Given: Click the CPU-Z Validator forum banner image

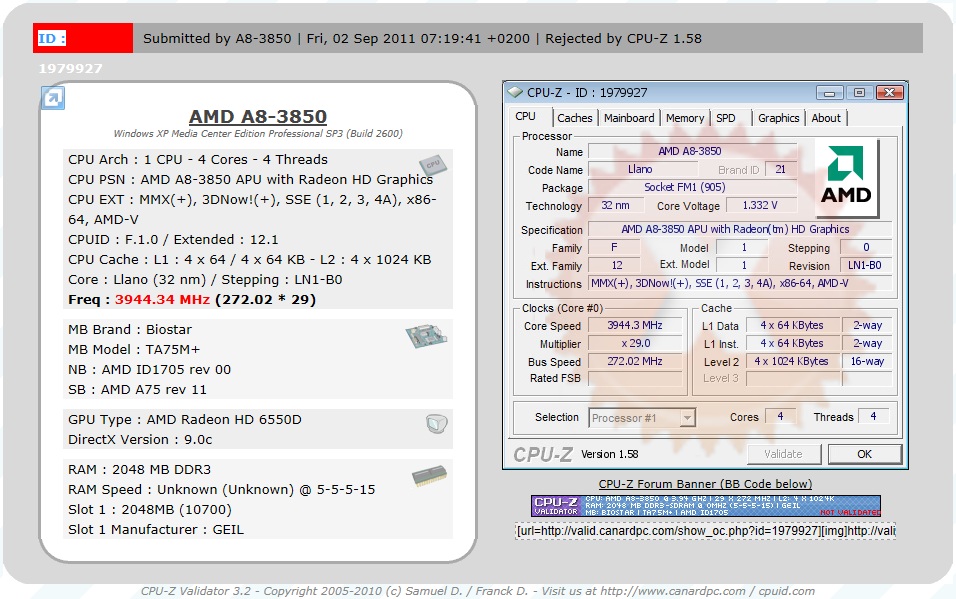Looking at the screenshot, I should click(705, 506).
